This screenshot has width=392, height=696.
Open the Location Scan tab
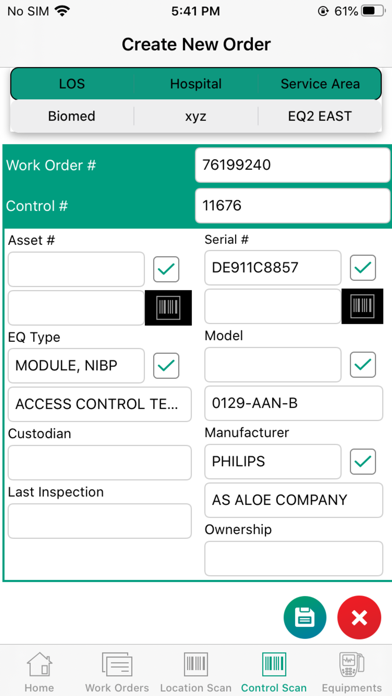click(196, 672)
